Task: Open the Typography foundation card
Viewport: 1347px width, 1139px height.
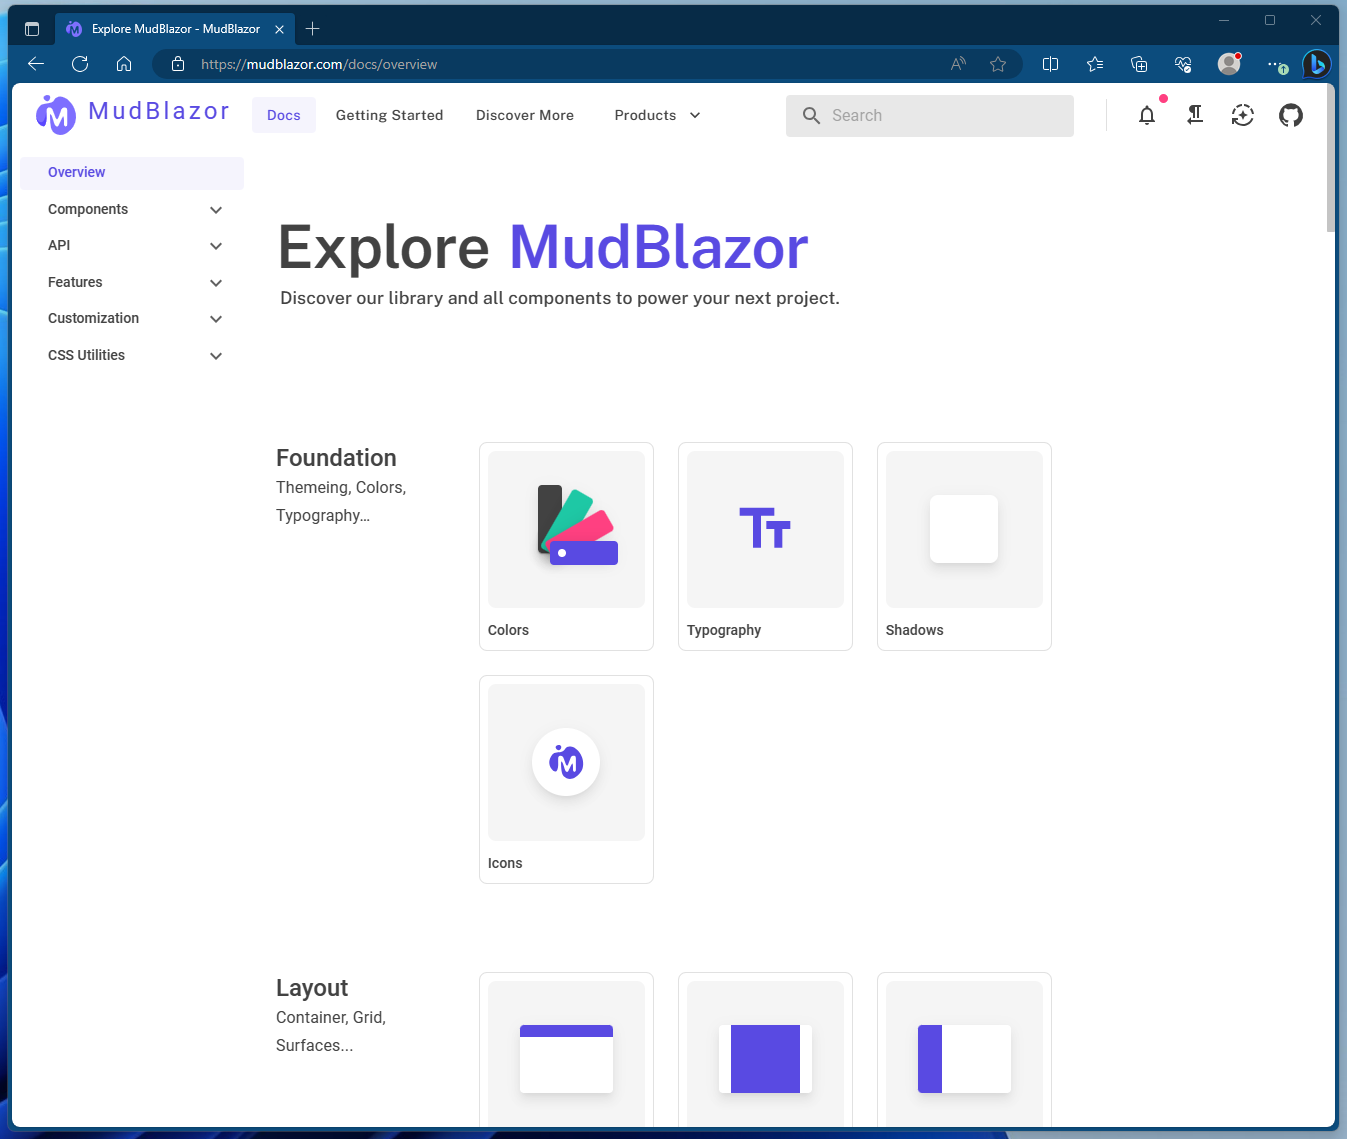Action: click(765, 546)
